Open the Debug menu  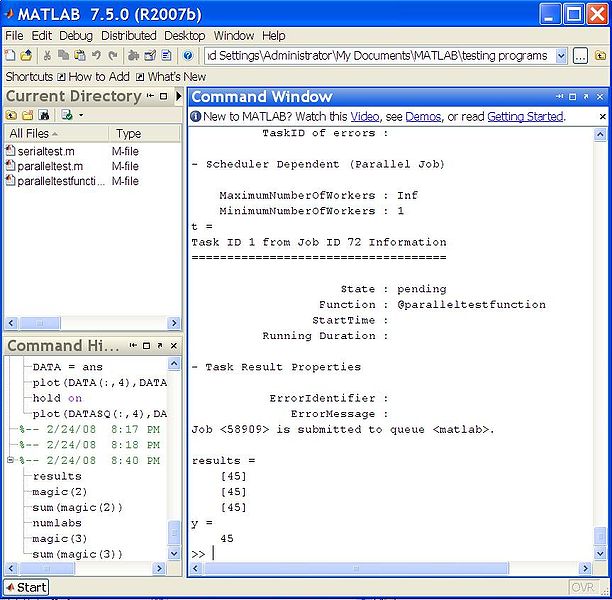pyautogui.click(x=76, y=35)
